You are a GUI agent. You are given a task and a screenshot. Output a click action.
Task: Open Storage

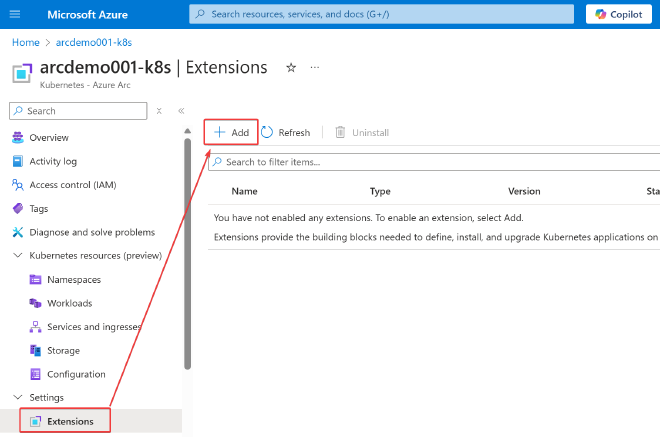click(63, 350)
